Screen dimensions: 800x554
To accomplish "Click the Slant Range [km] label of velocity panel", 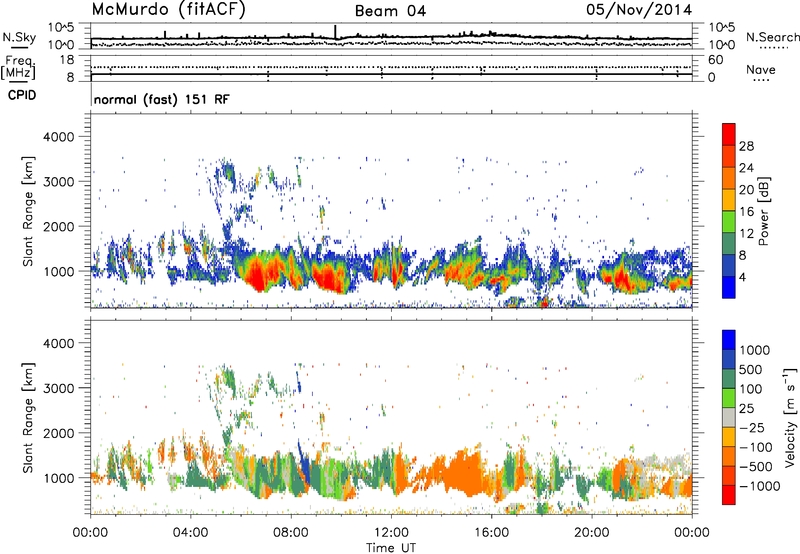I will [28, 417].
